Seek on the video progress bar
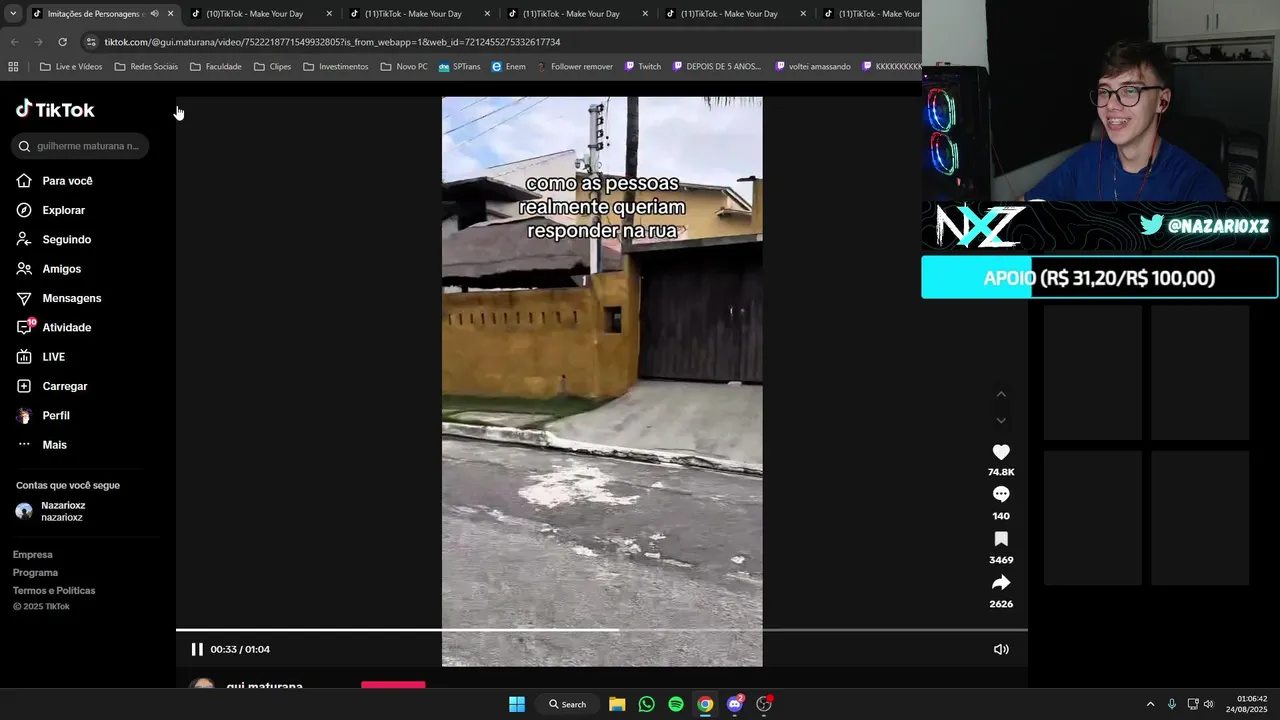This screenshot has width=1280, height=720. [601, 630]
